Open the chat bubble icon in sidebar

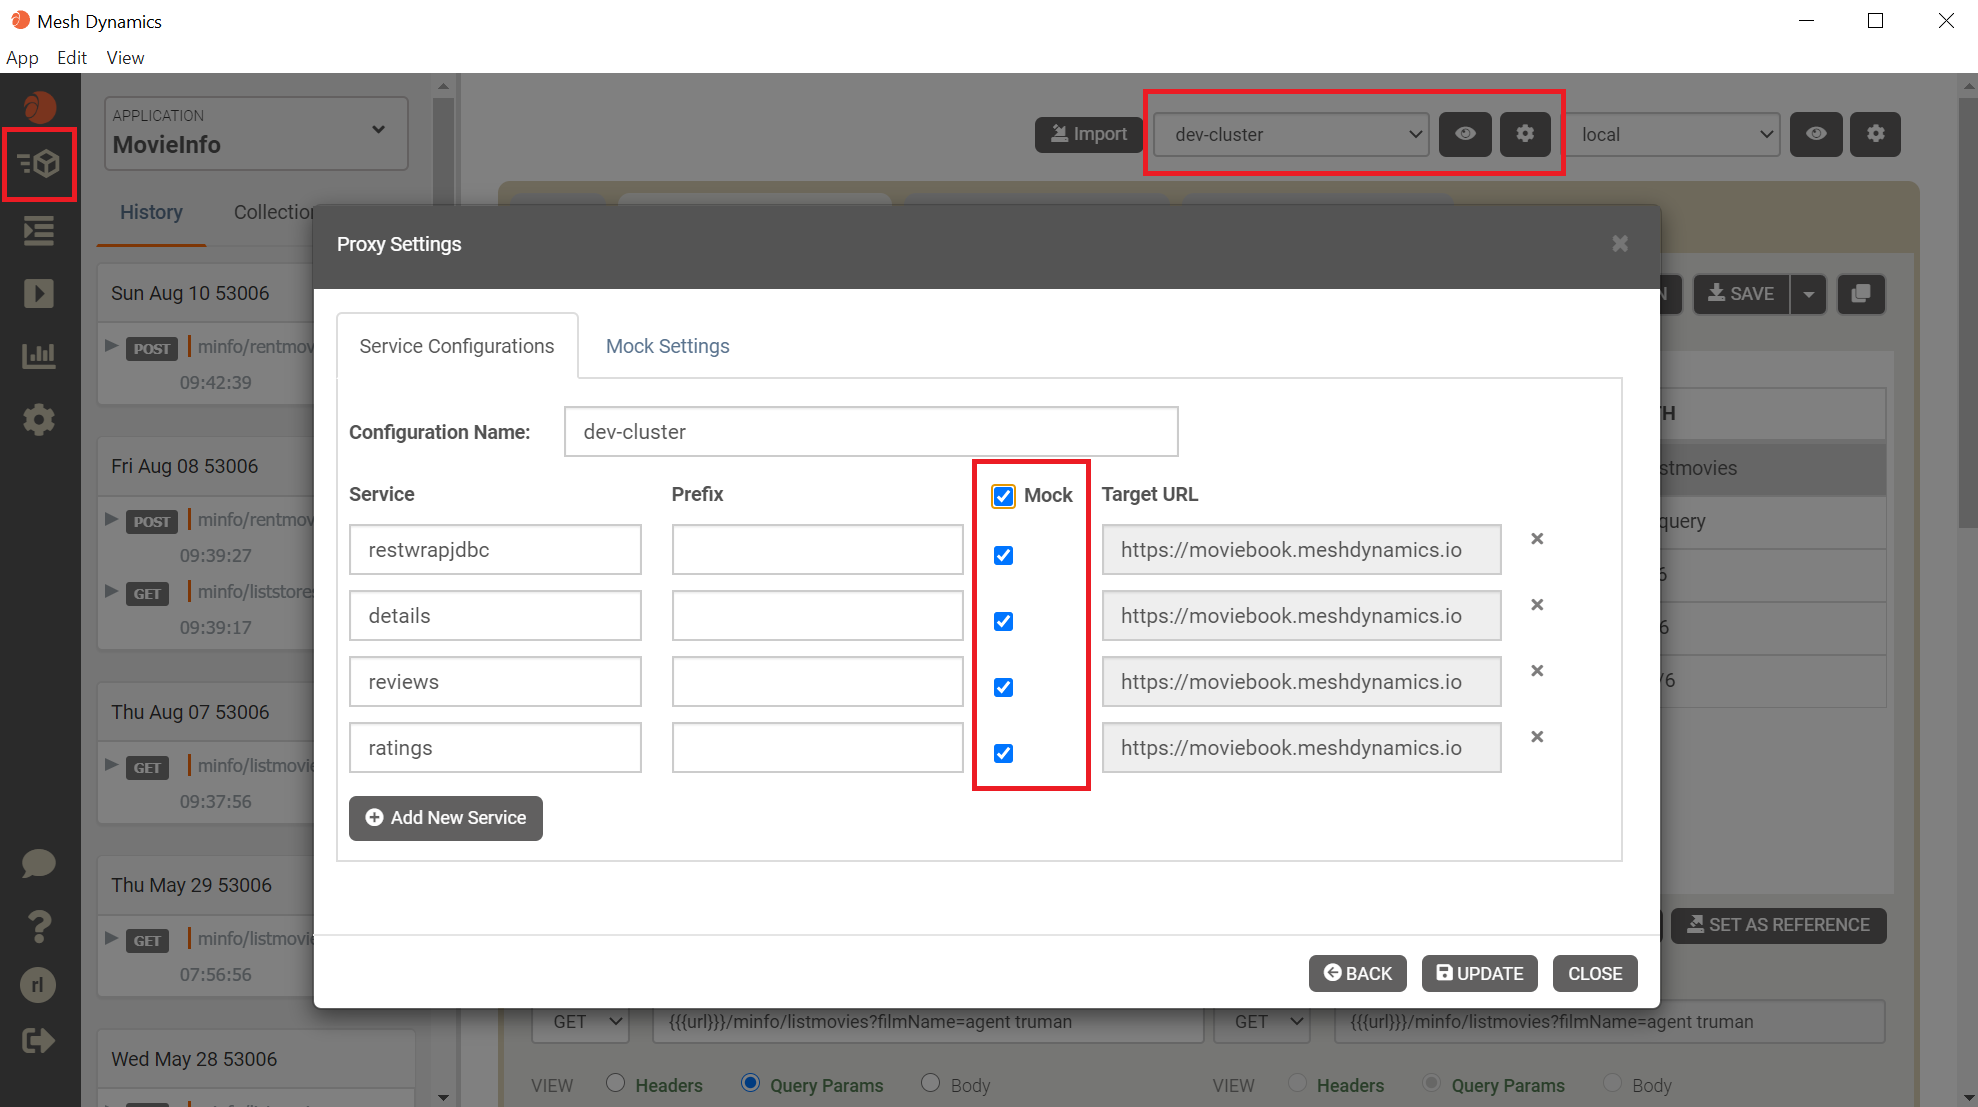click(x=39, y=862)
